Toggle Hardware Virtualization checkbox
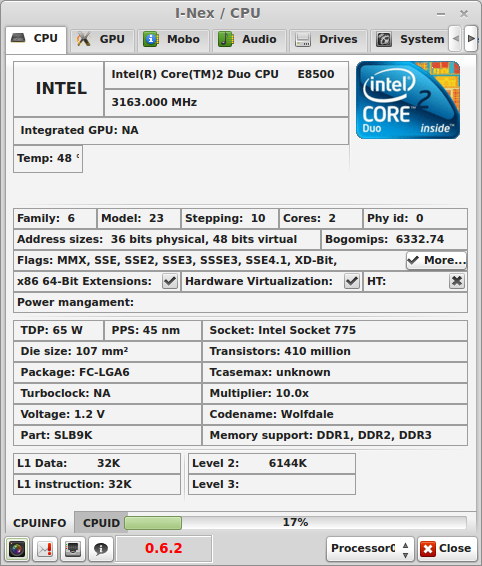This screenshot has width=482, height=566. coord(352,281)
